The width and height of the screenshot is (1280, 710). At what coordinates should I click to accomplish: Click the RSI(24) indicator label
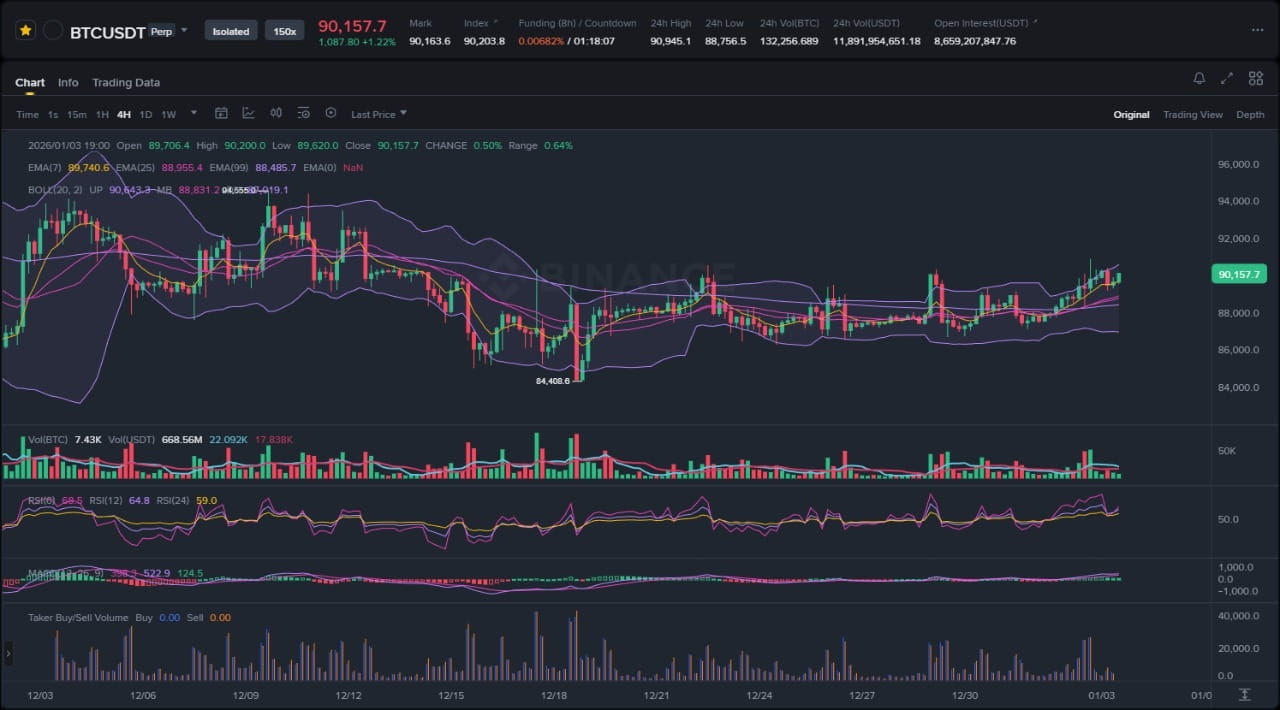pos(174,500)
